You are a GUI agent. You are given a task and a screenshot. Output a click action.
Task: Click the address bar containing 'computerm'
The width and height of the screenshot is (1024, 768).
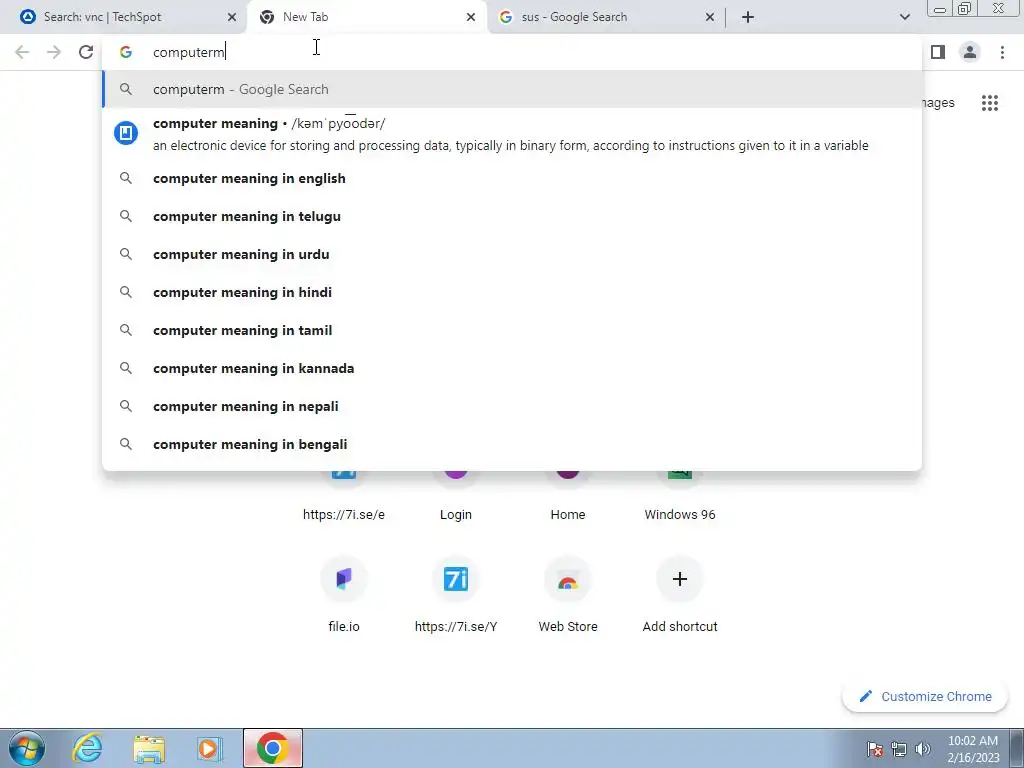pos(512,52)
